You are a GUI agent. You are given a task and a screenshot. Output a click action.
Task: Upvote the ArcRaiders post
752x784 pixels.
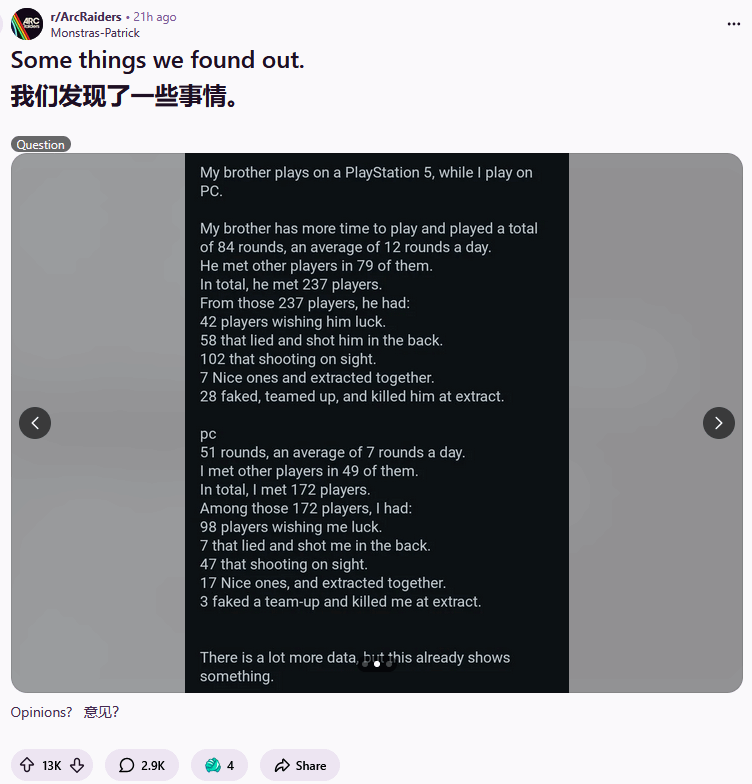27,765
